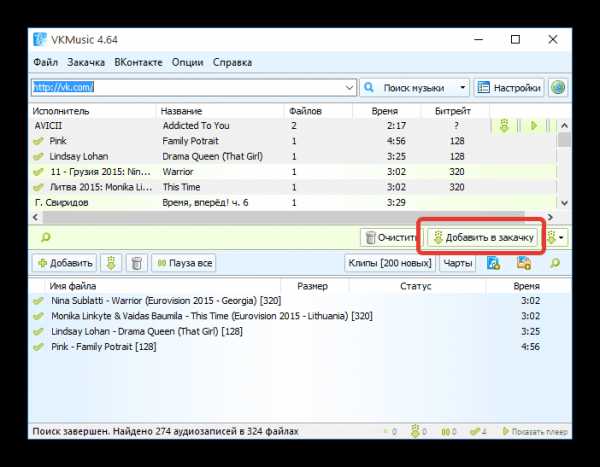Click the trash delete icon in toolbar
Viewport: 600px width, 467px height.
click(137, 263)
